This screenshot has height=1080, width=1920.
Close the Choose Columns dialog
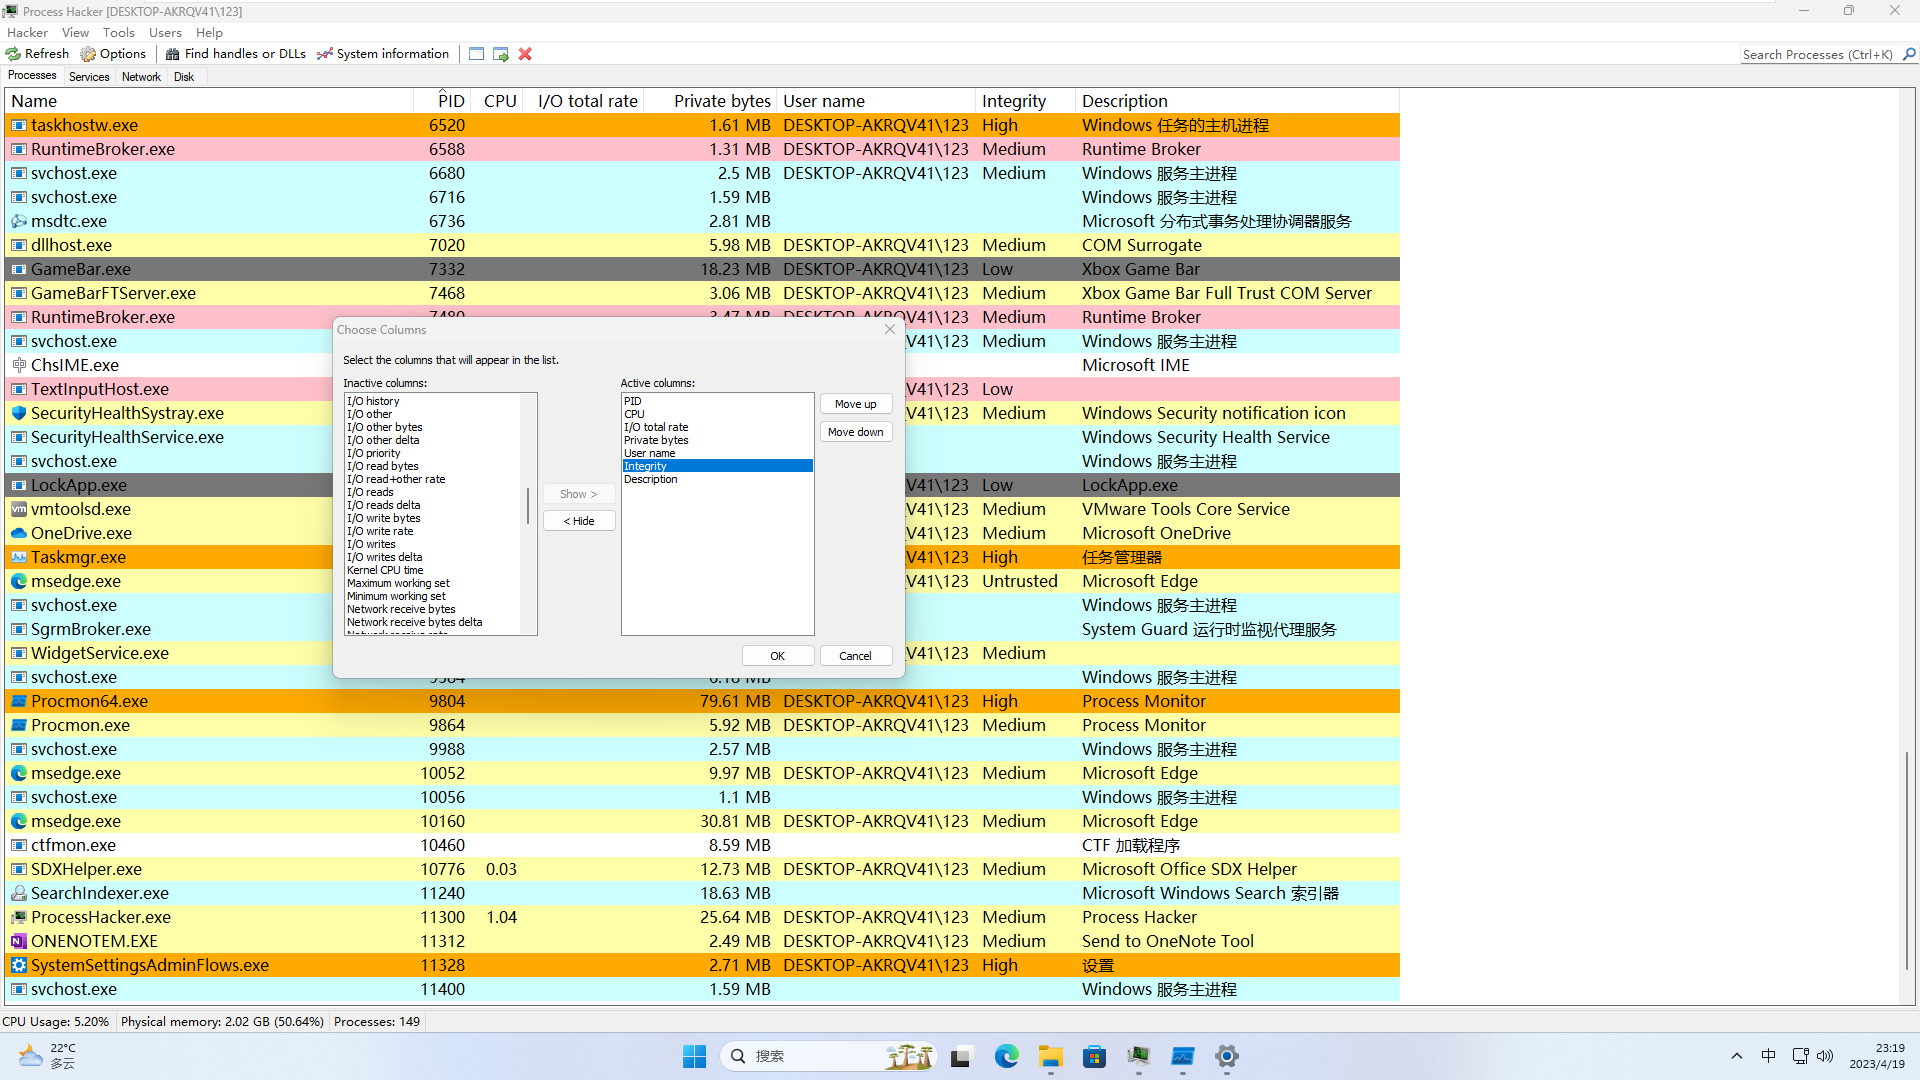click(890, 329)
